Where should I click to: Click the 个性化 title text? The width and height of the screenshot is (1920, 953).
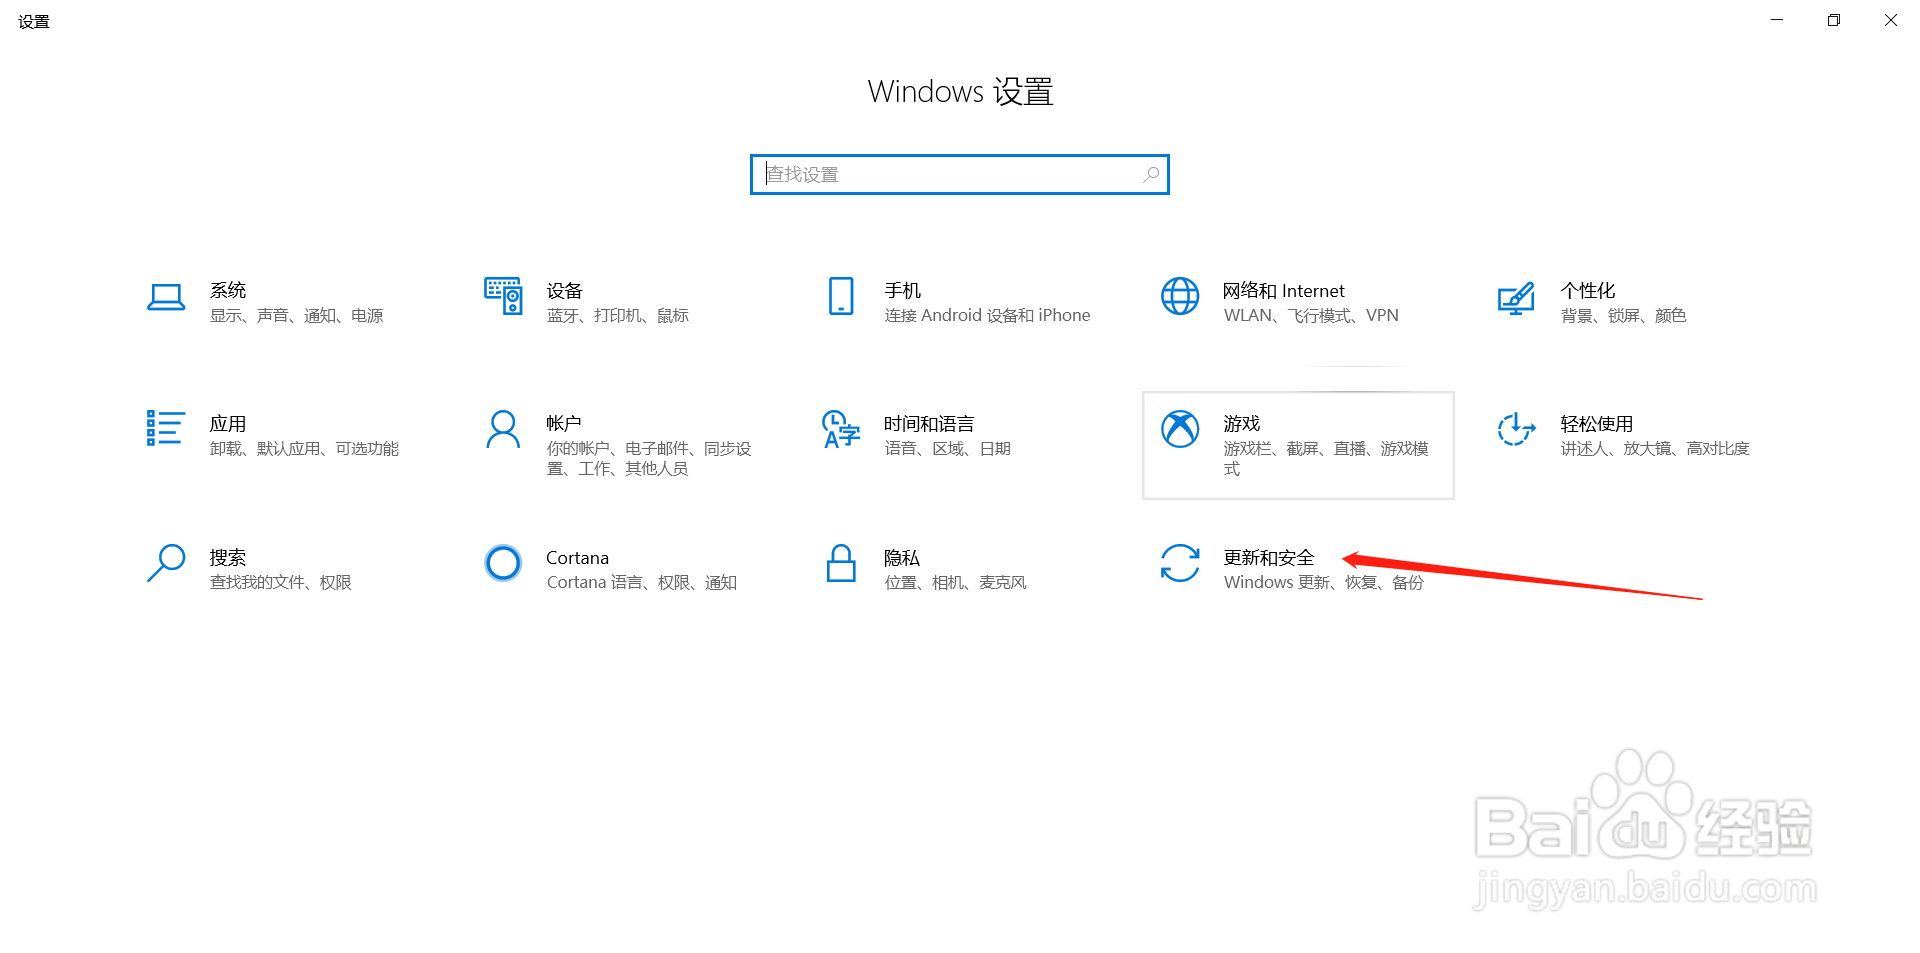tap(1588, 290)
